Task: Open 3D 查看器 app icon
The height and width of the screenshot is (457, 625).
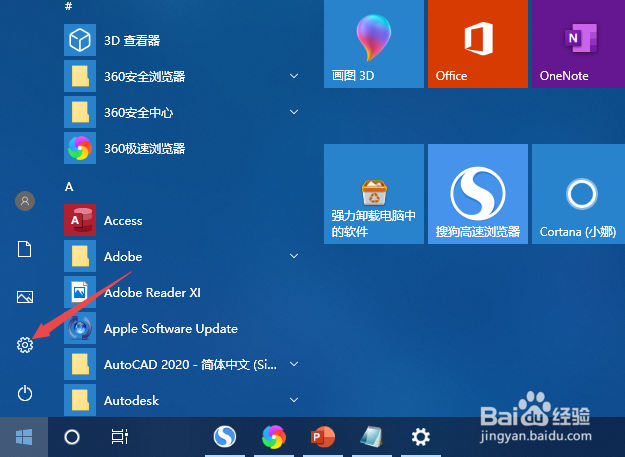Action: point(80,40)
